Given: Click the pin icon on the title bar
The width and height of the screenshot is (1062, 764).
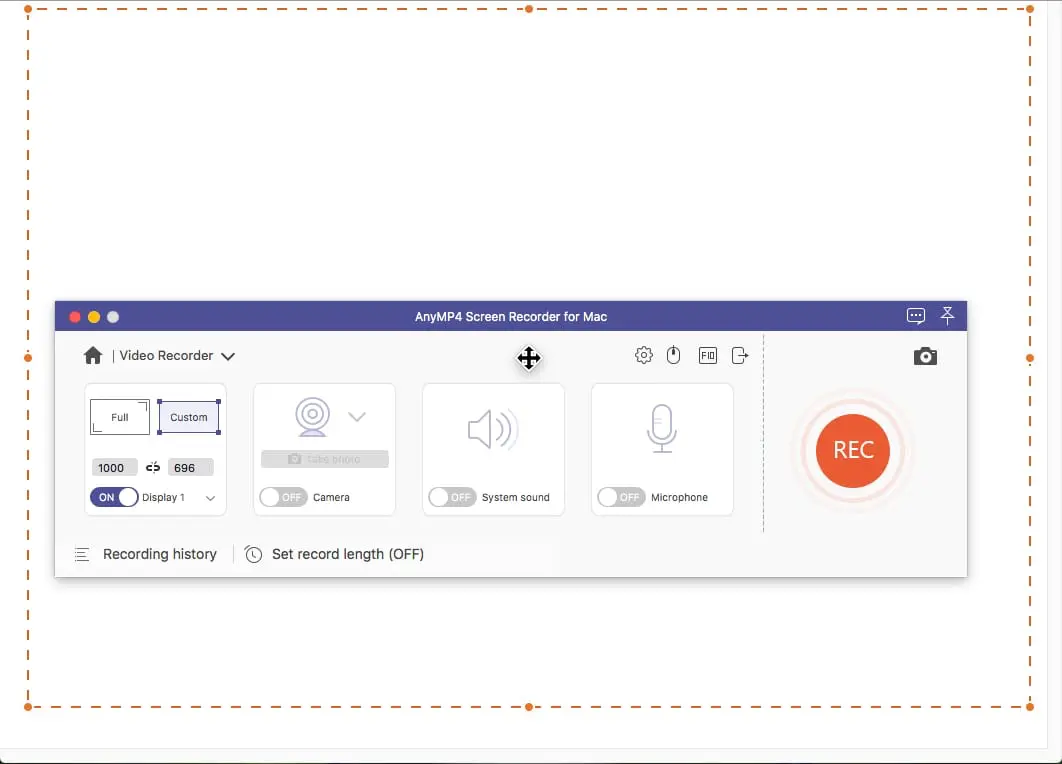Looking at the screenshot, I should 947,316.
